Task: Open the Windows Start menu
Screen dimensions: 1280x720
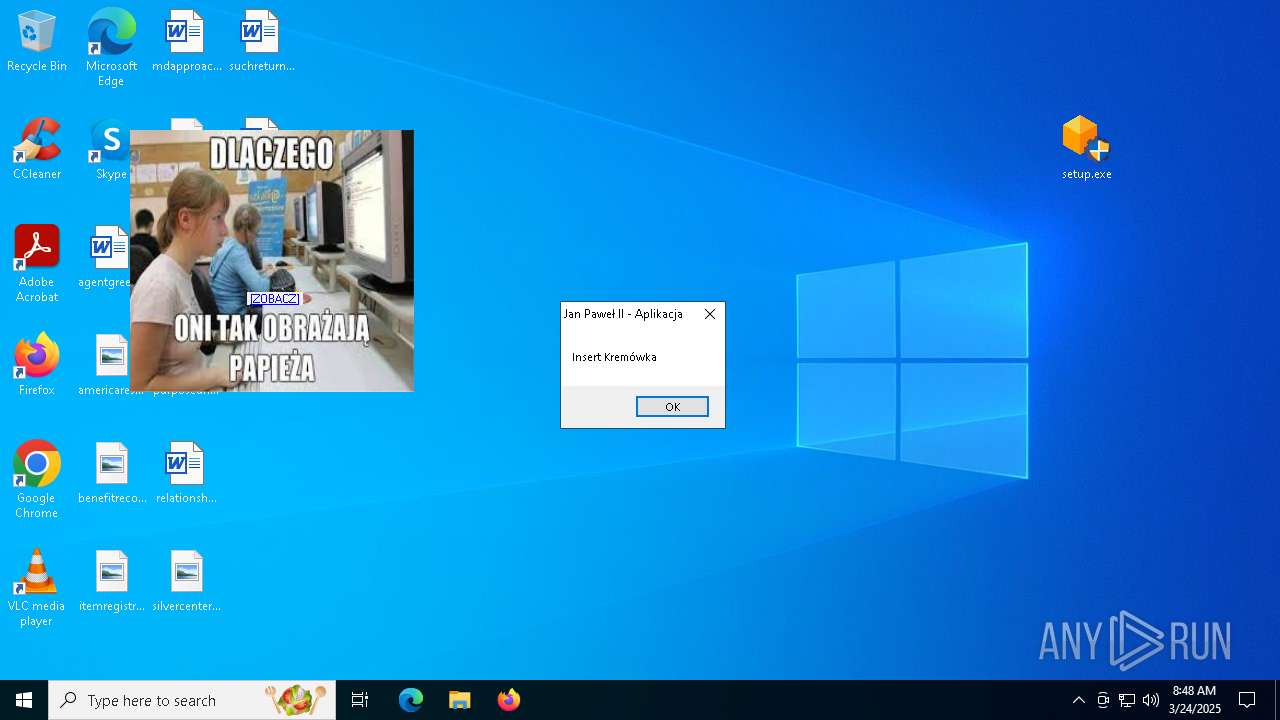Action: 24,700
